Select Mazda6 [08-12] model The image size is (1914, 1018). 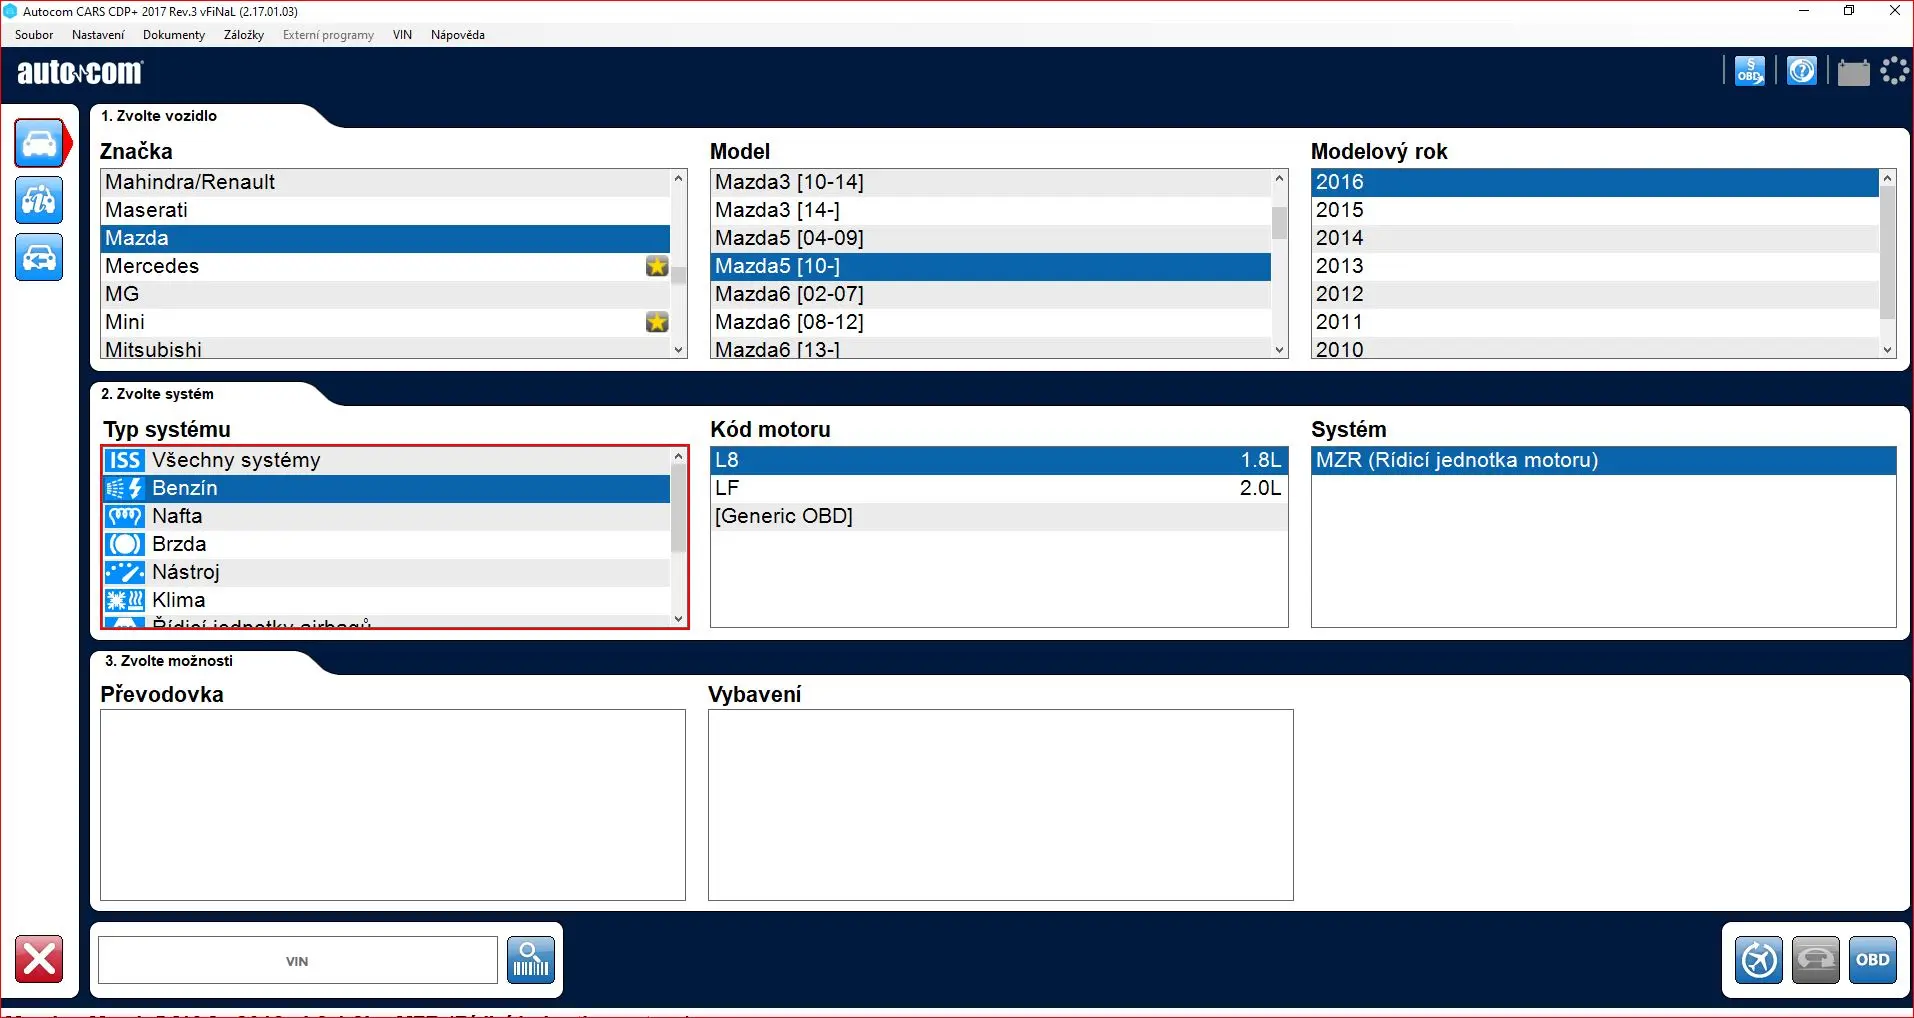(x=991, y=322)
